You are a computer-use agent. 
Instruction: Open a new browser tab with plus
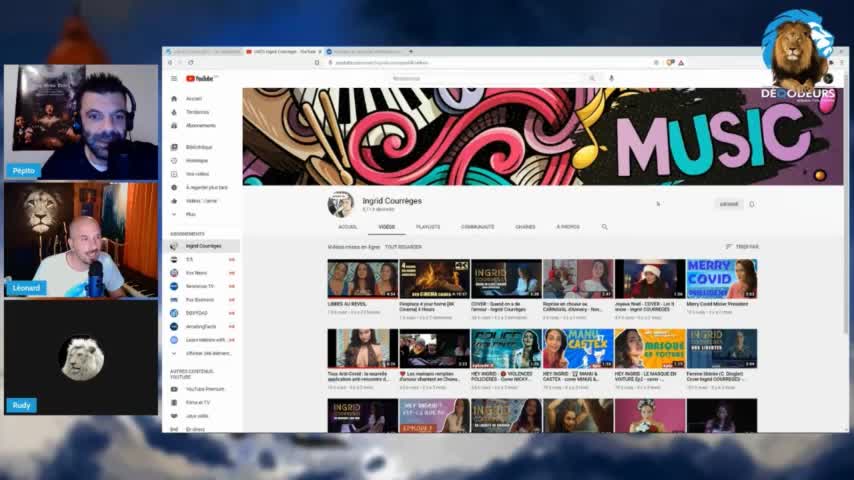411,51
